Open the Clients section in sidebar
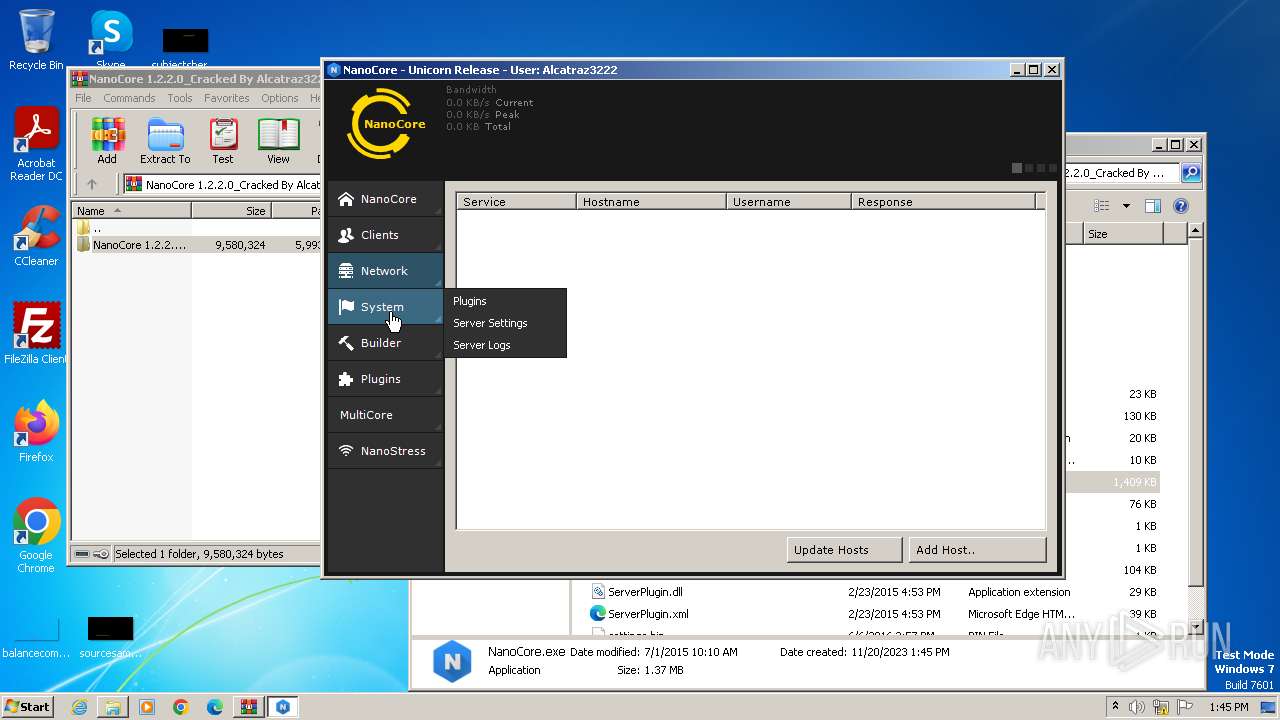 pos(385,235)
